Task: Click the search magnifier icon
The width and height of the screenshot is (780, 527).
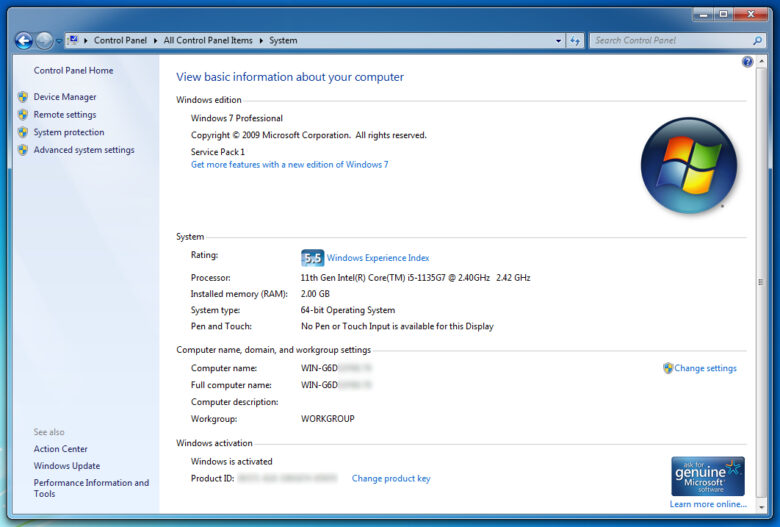Action: click(758, 41)
